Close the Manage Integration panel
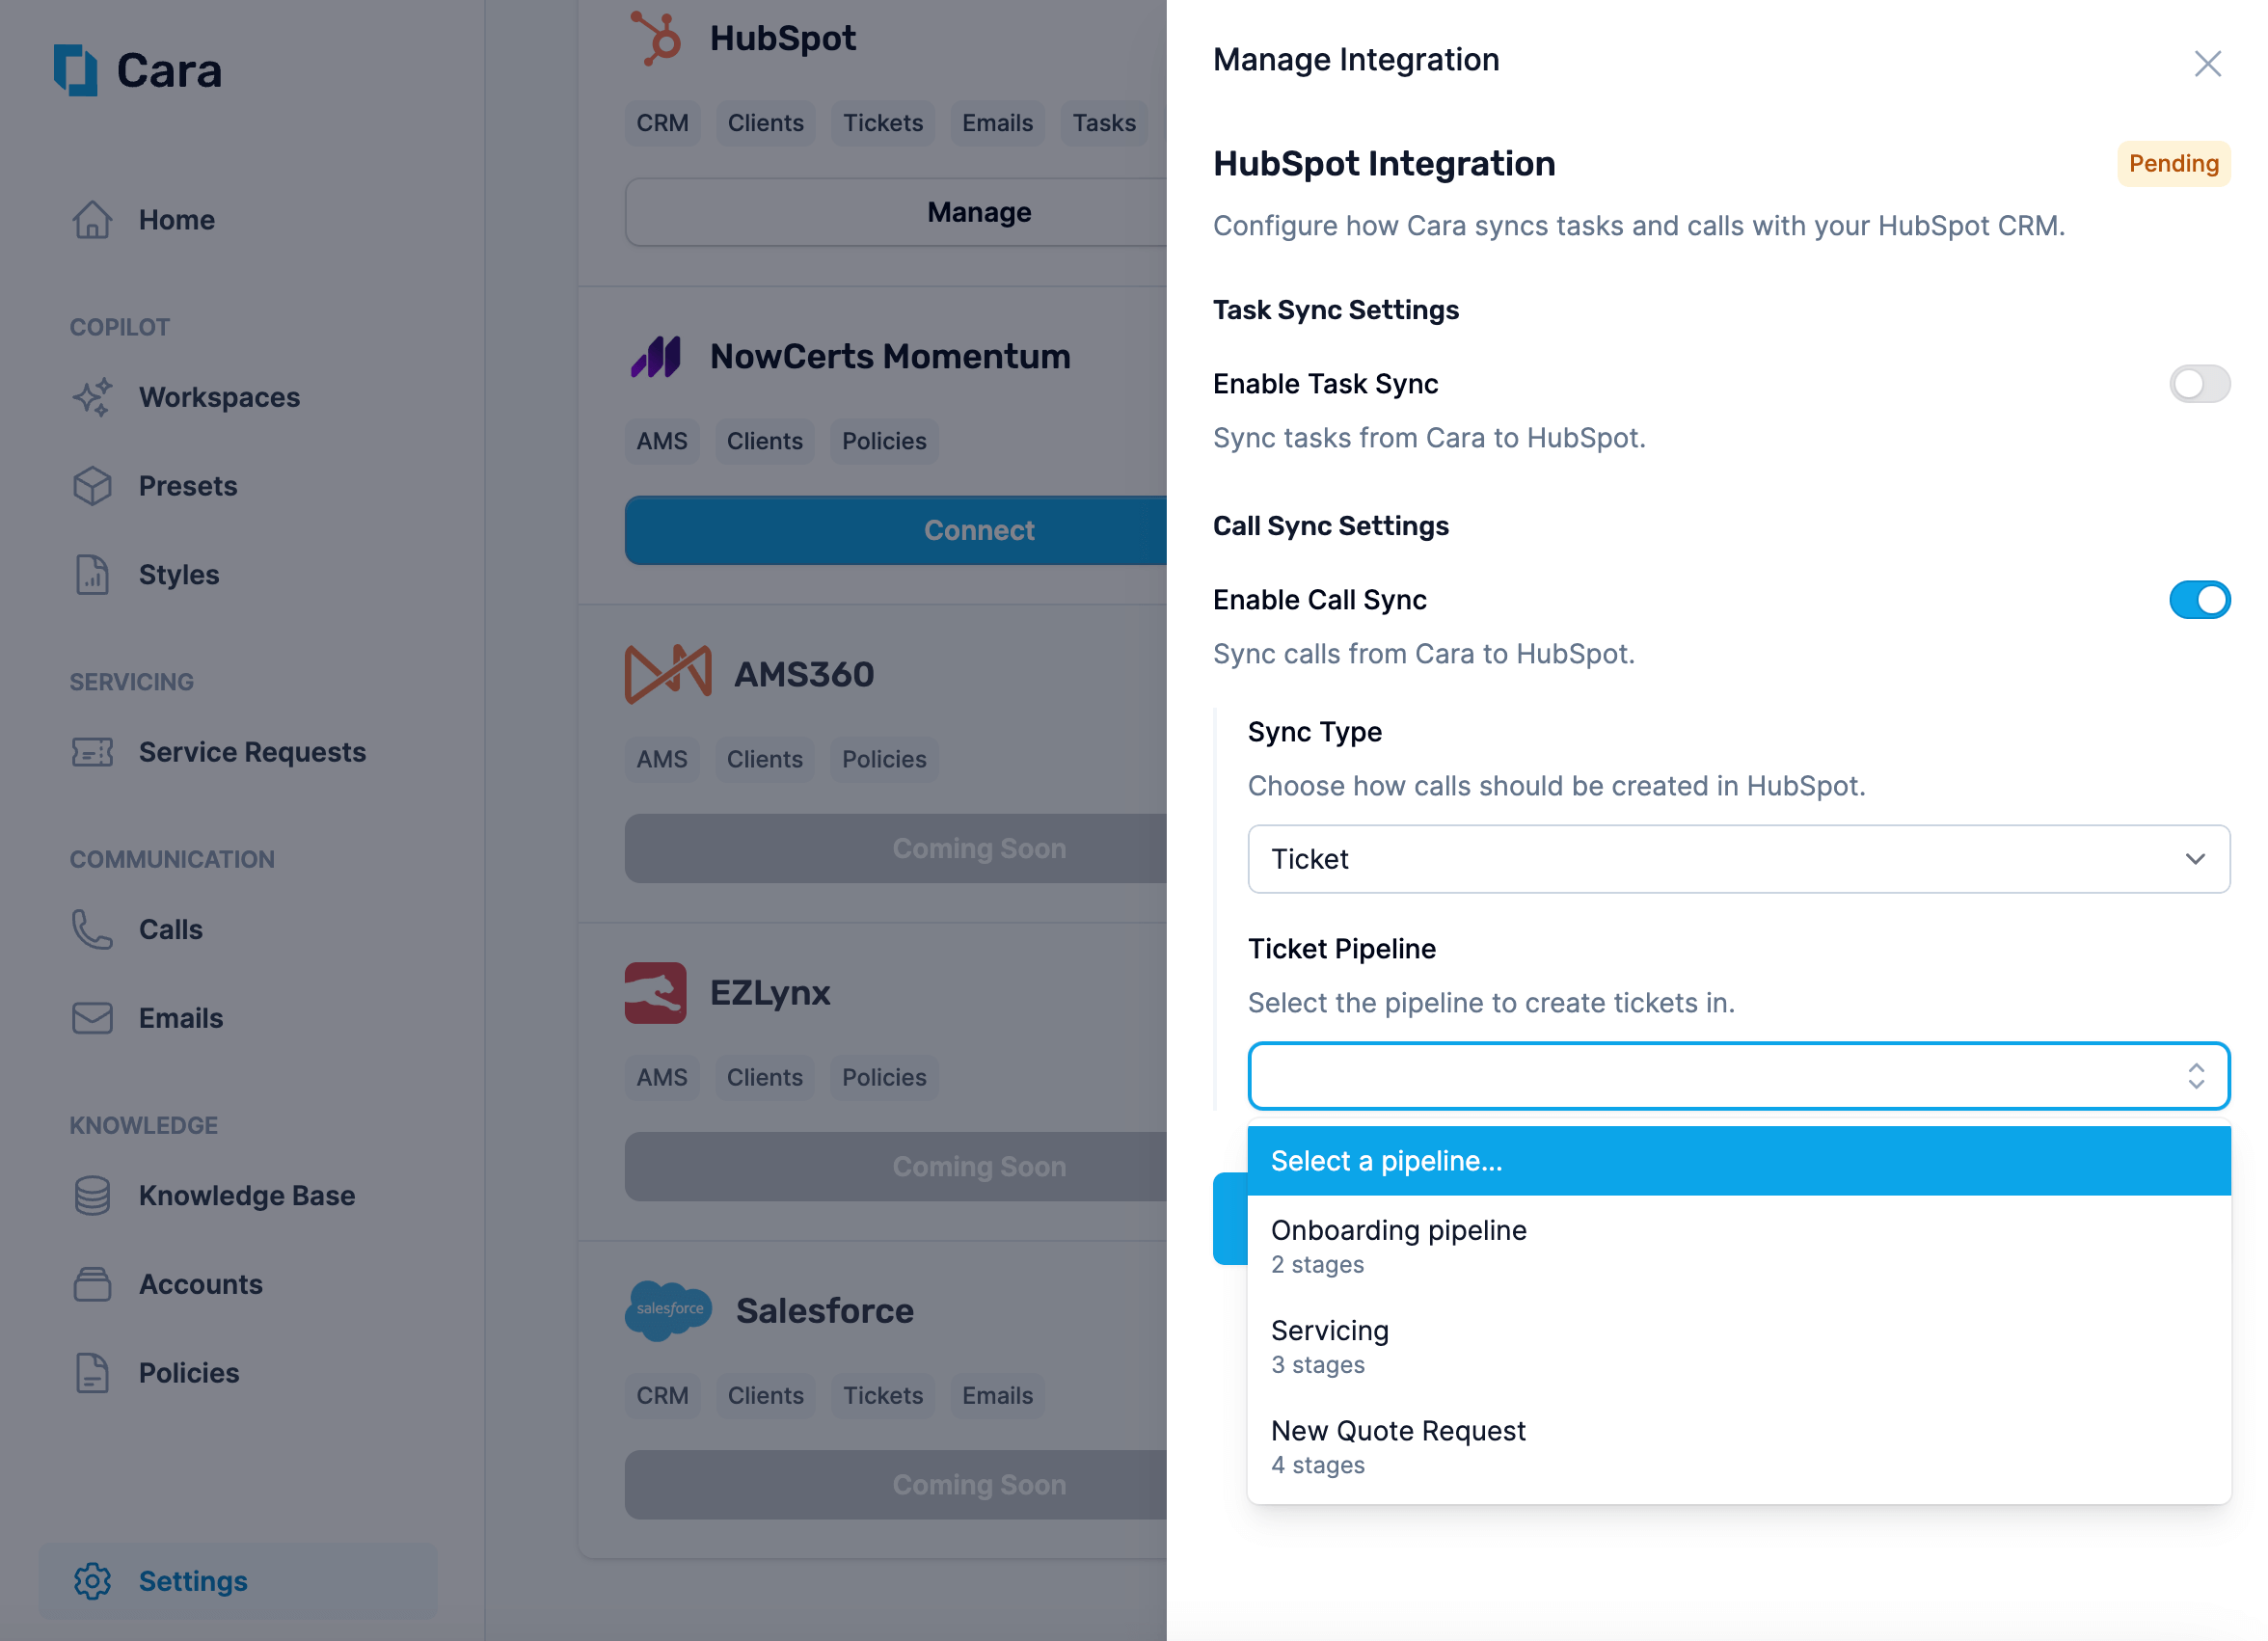This screenshot has height=1641, width=2268. pyautogui.click(x=2207, y=63)
